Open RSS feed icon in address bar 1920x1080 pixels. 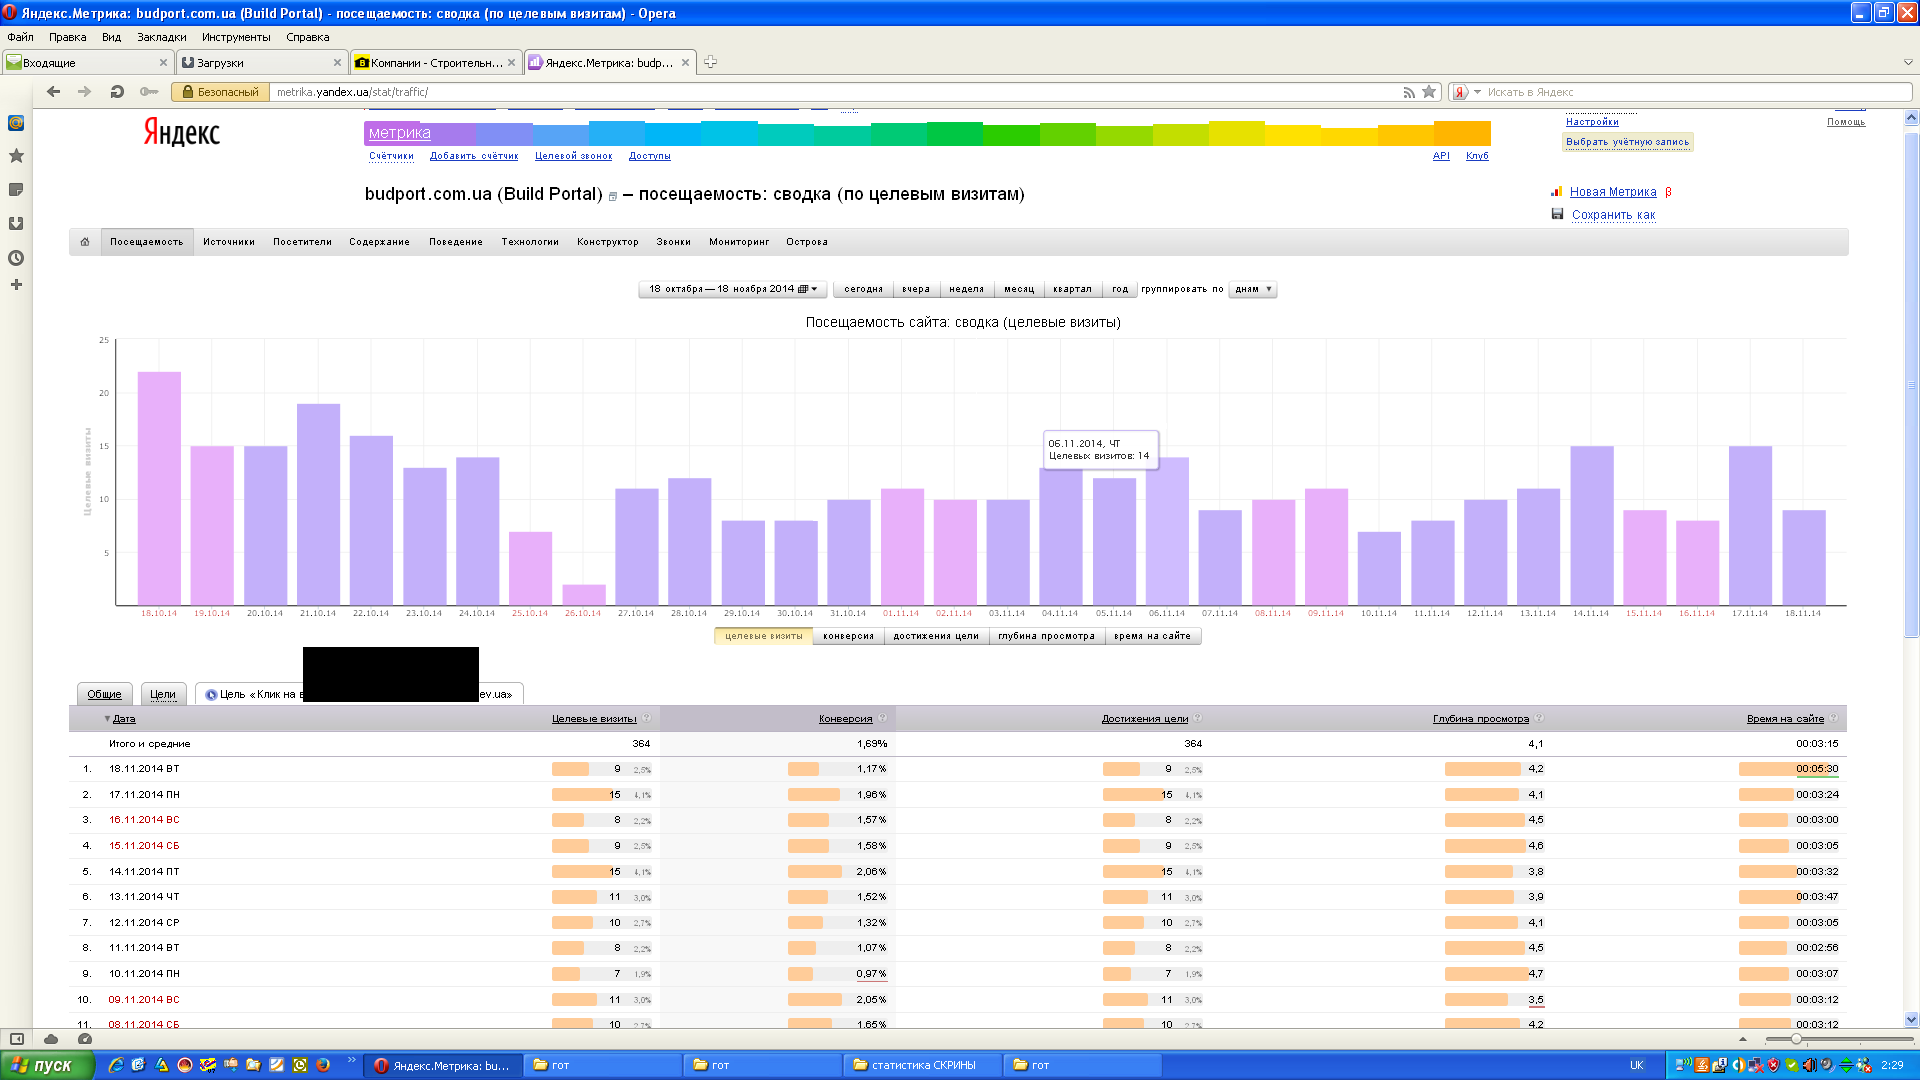[1409, 92]
